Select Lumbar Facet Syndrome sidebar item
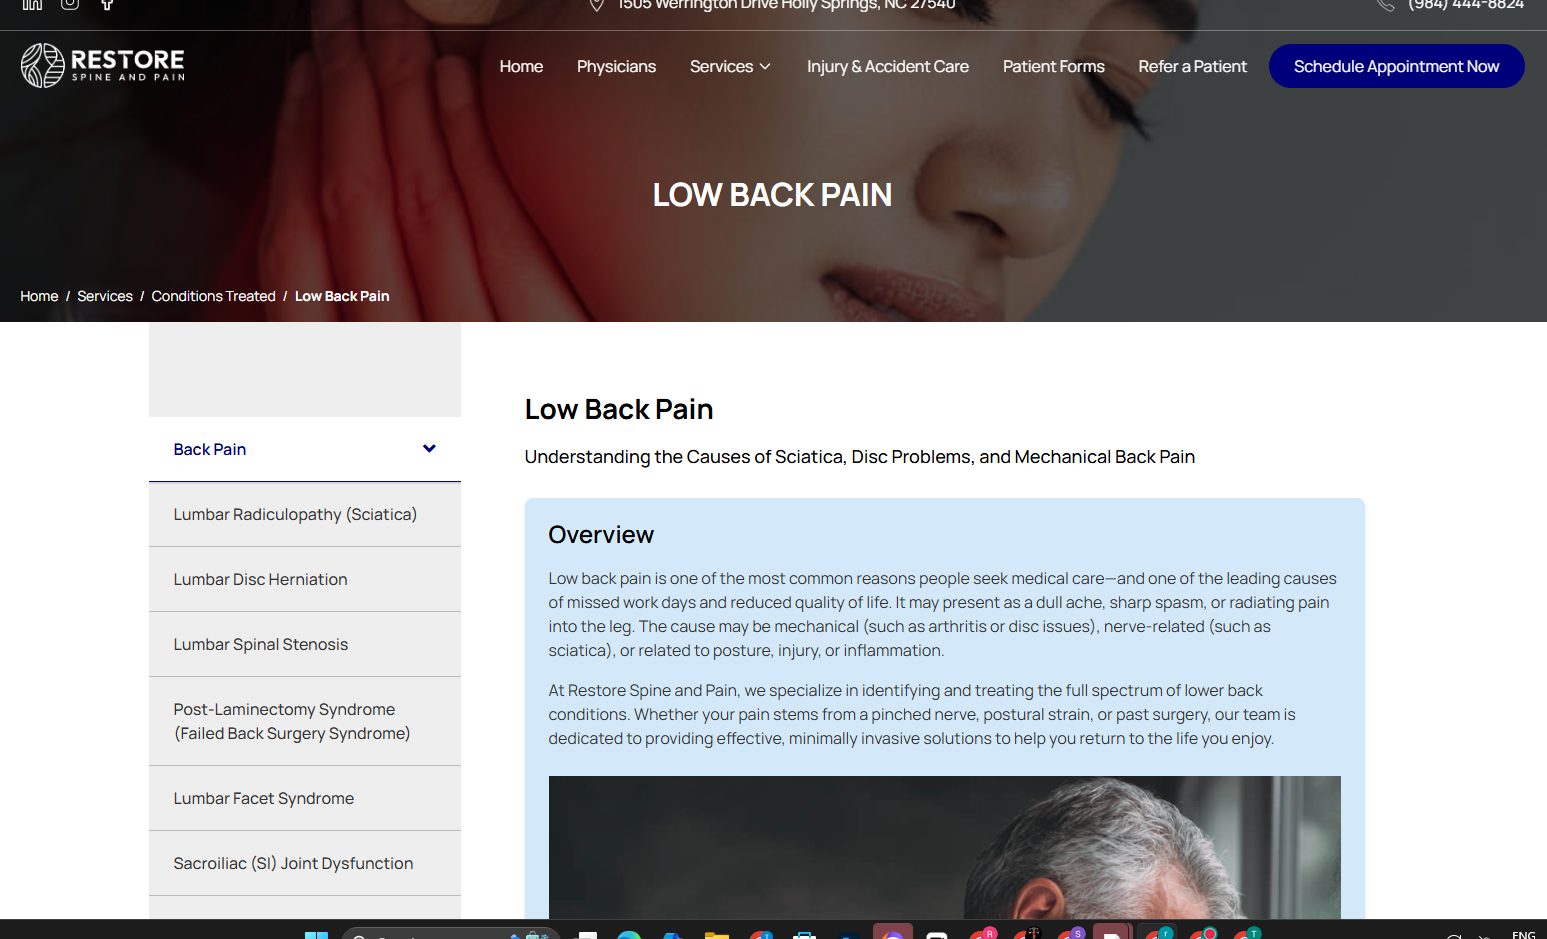The image size is (1547, 939). tap(305, 798)
